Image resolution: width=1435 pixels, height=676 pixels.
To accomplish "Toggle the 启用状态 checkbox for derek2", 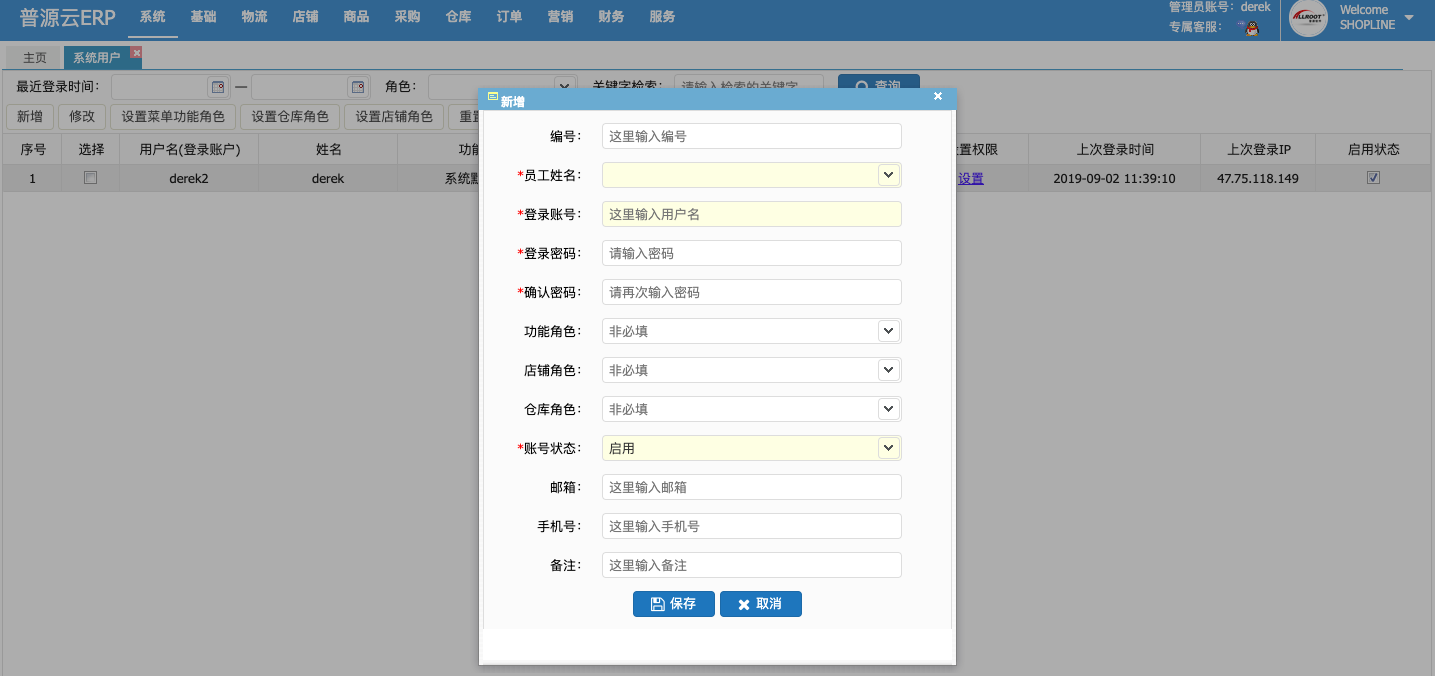I will pyautogui.click(x=1373, y=178).
